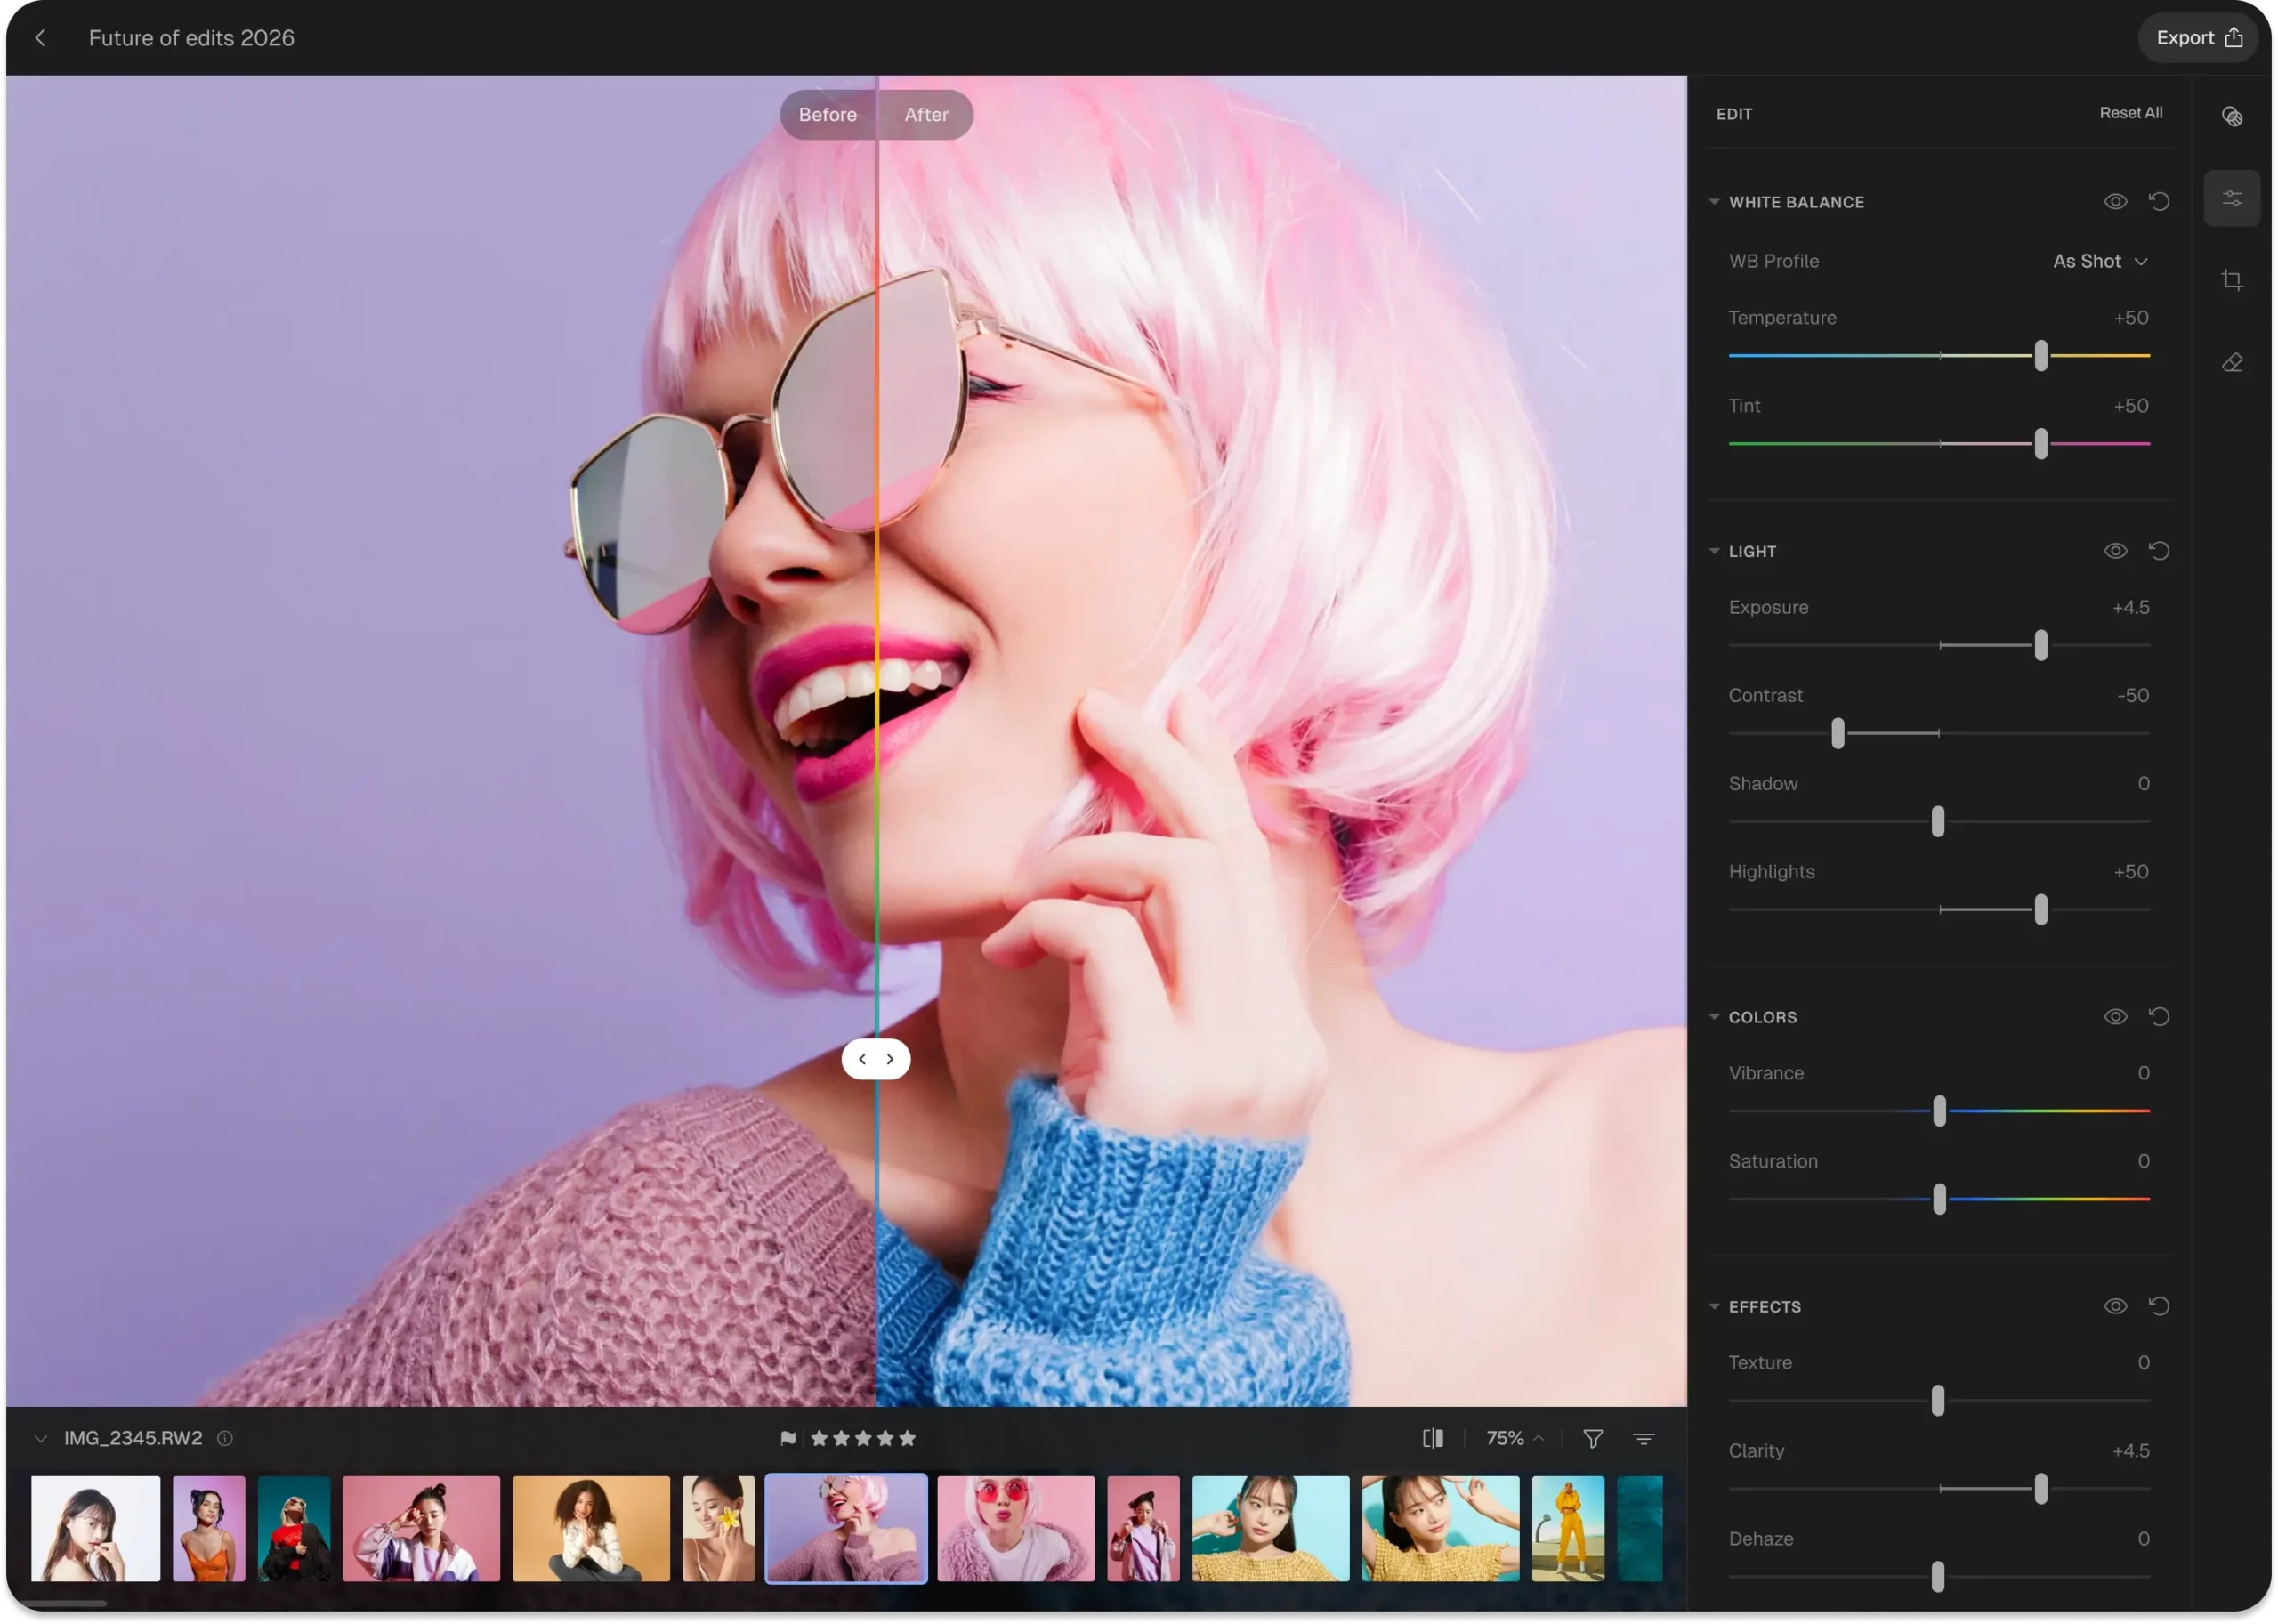Toggle the Effects section eye icon

click(2115, 1306)
